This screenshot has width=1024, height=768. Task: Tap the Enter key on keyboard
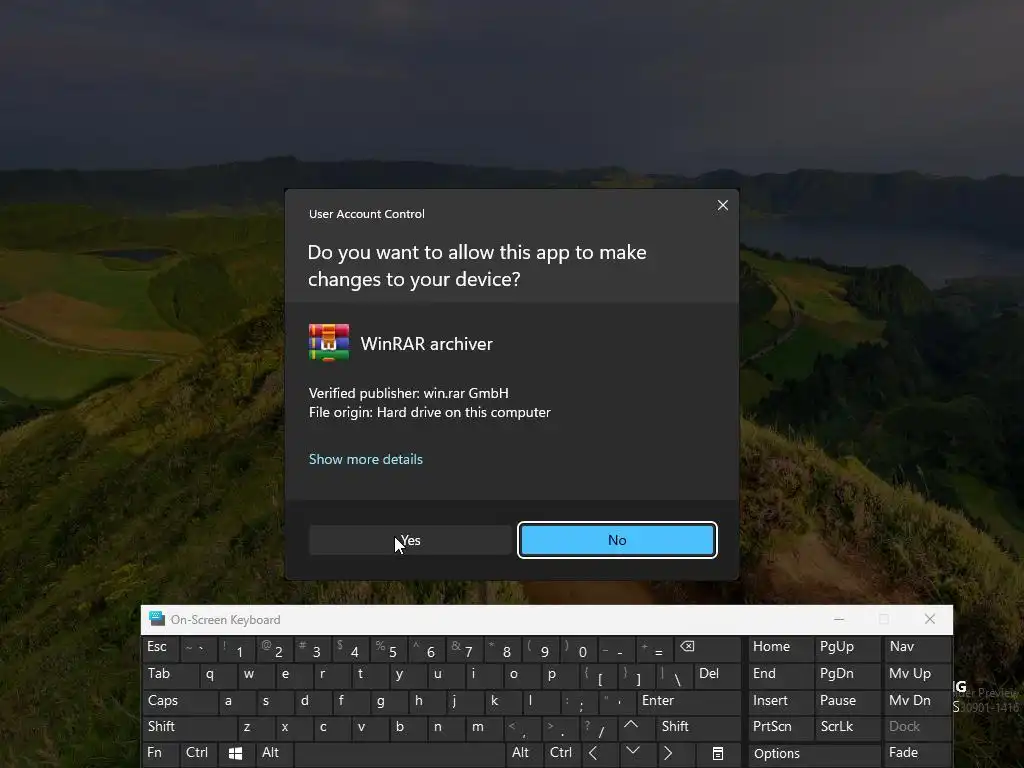[x=689, y=701]
